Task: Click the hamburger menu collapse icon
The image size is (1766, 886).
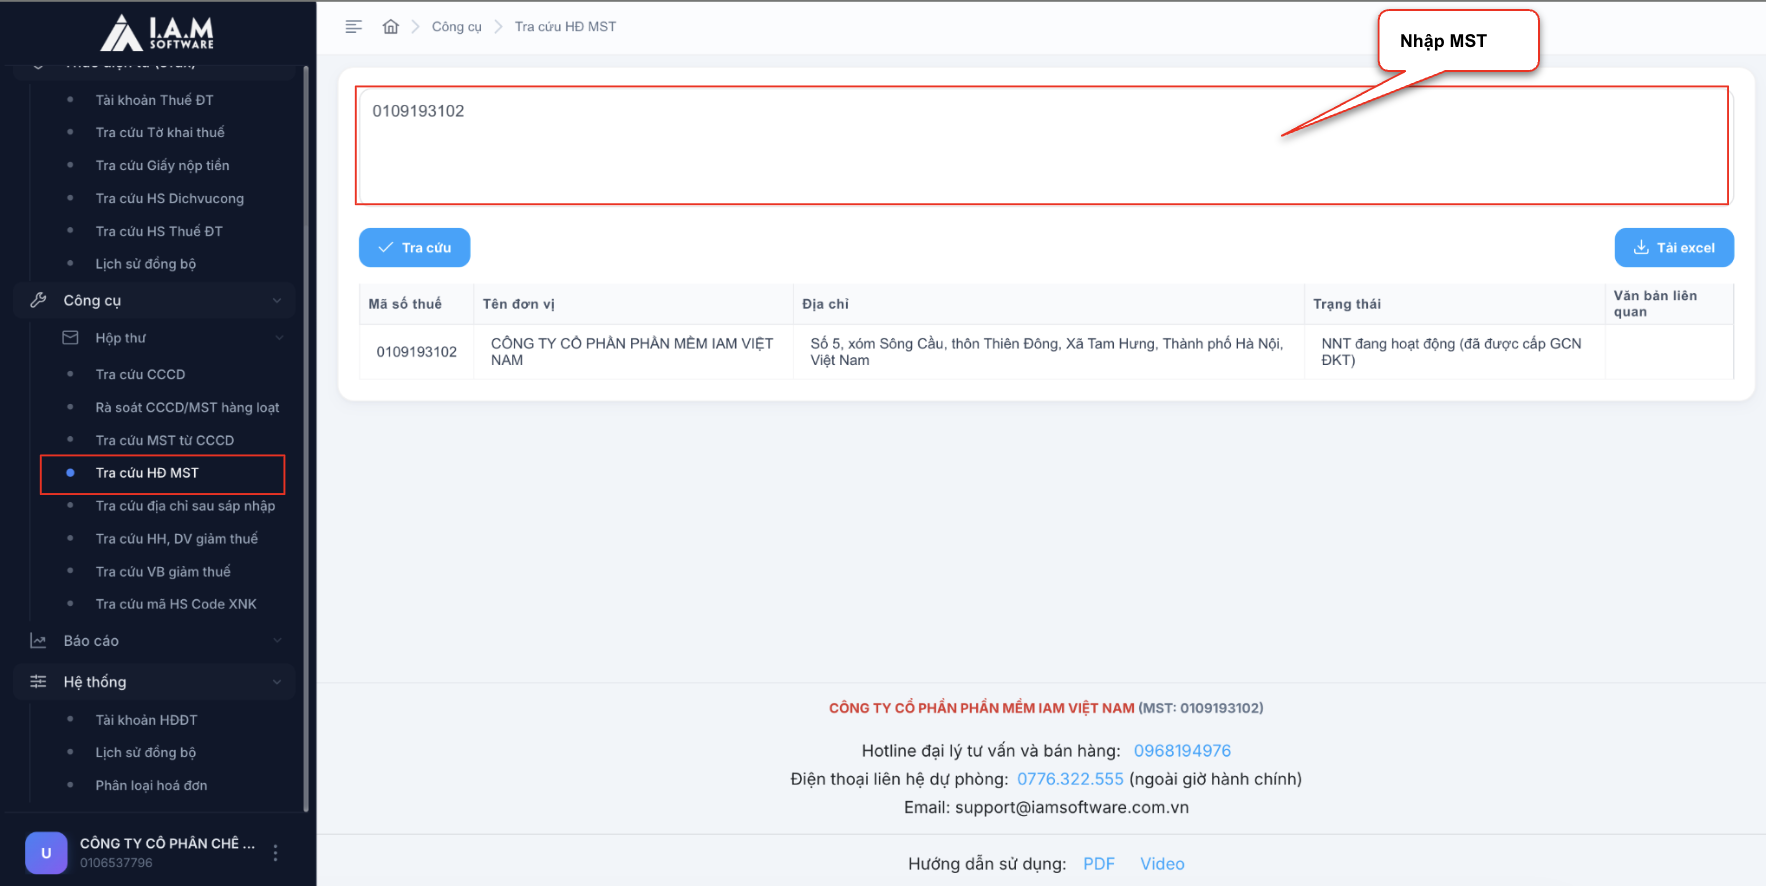Action: pyautogui.click(x=353, y=27)
